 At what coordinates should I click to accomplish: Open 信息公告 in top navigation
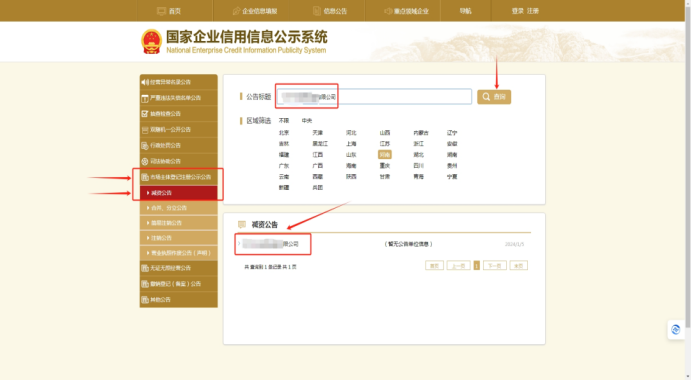click(x=330, y=11)
